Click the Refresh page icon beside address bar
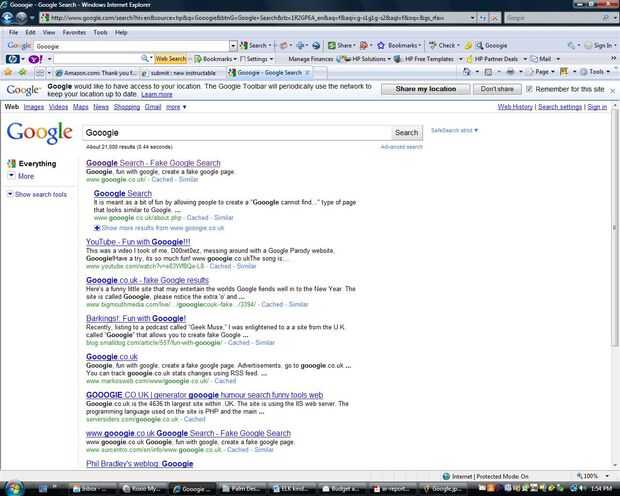This screenshot has width=620, height=496. 483,18
